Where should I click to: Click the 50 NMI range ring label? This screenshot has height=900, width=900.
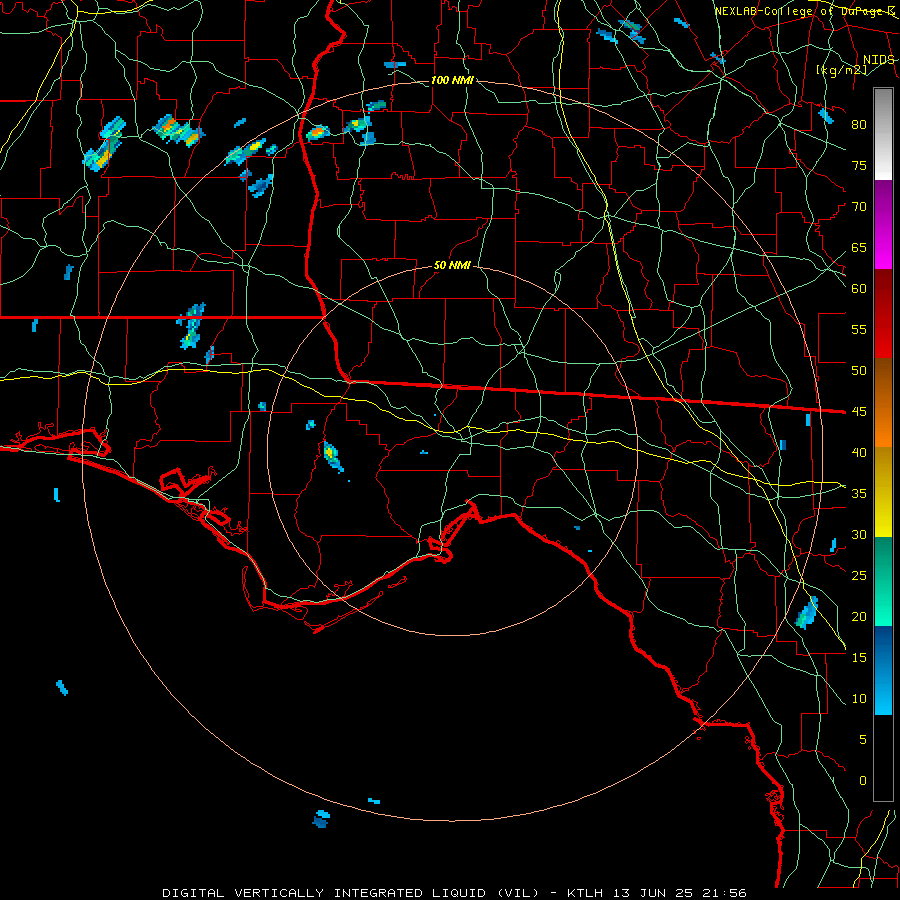tap(452, 265)
